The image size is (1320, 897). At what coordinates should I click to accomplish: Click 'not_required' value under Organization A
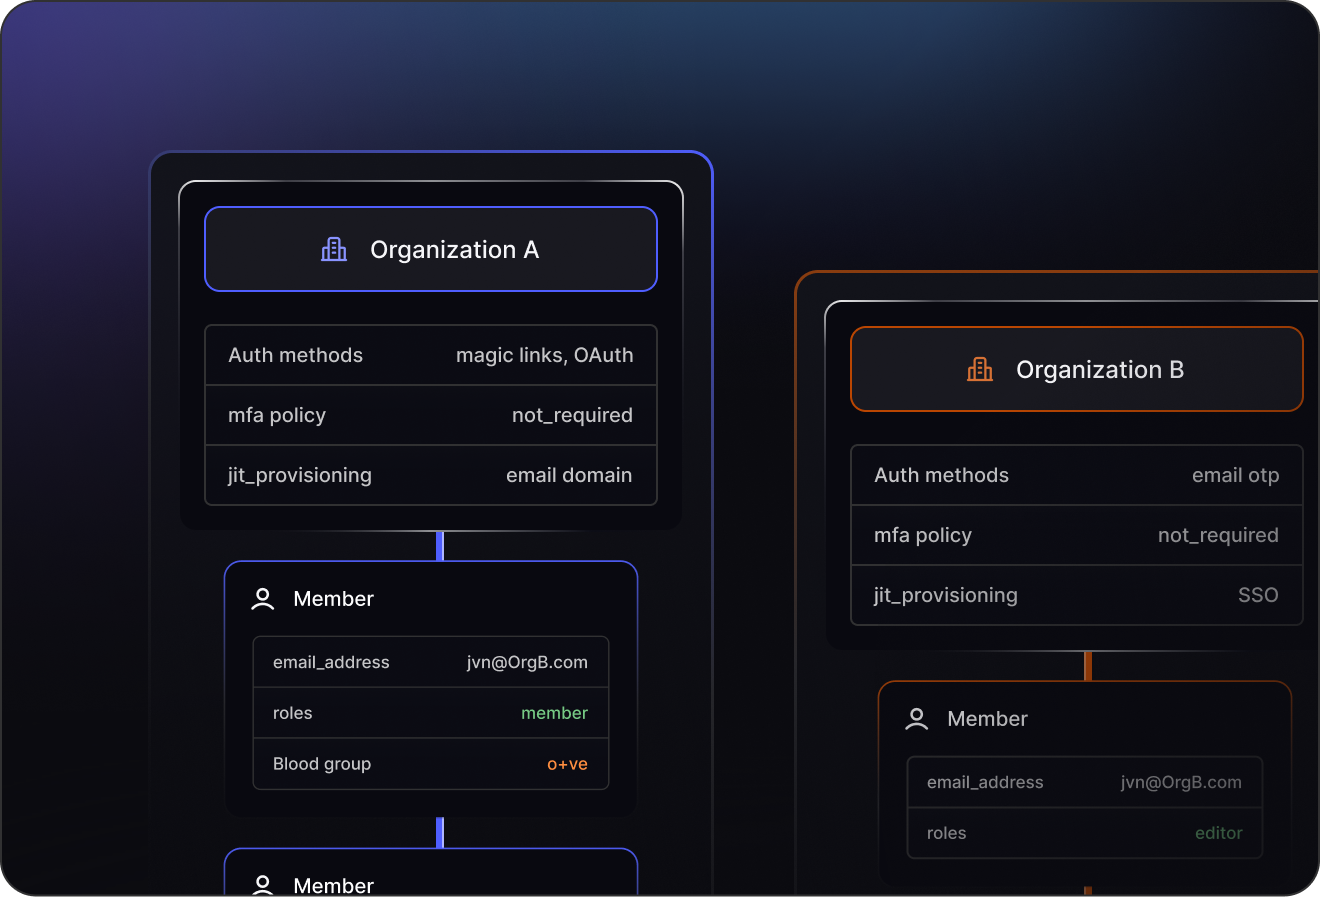pos(572,415)
